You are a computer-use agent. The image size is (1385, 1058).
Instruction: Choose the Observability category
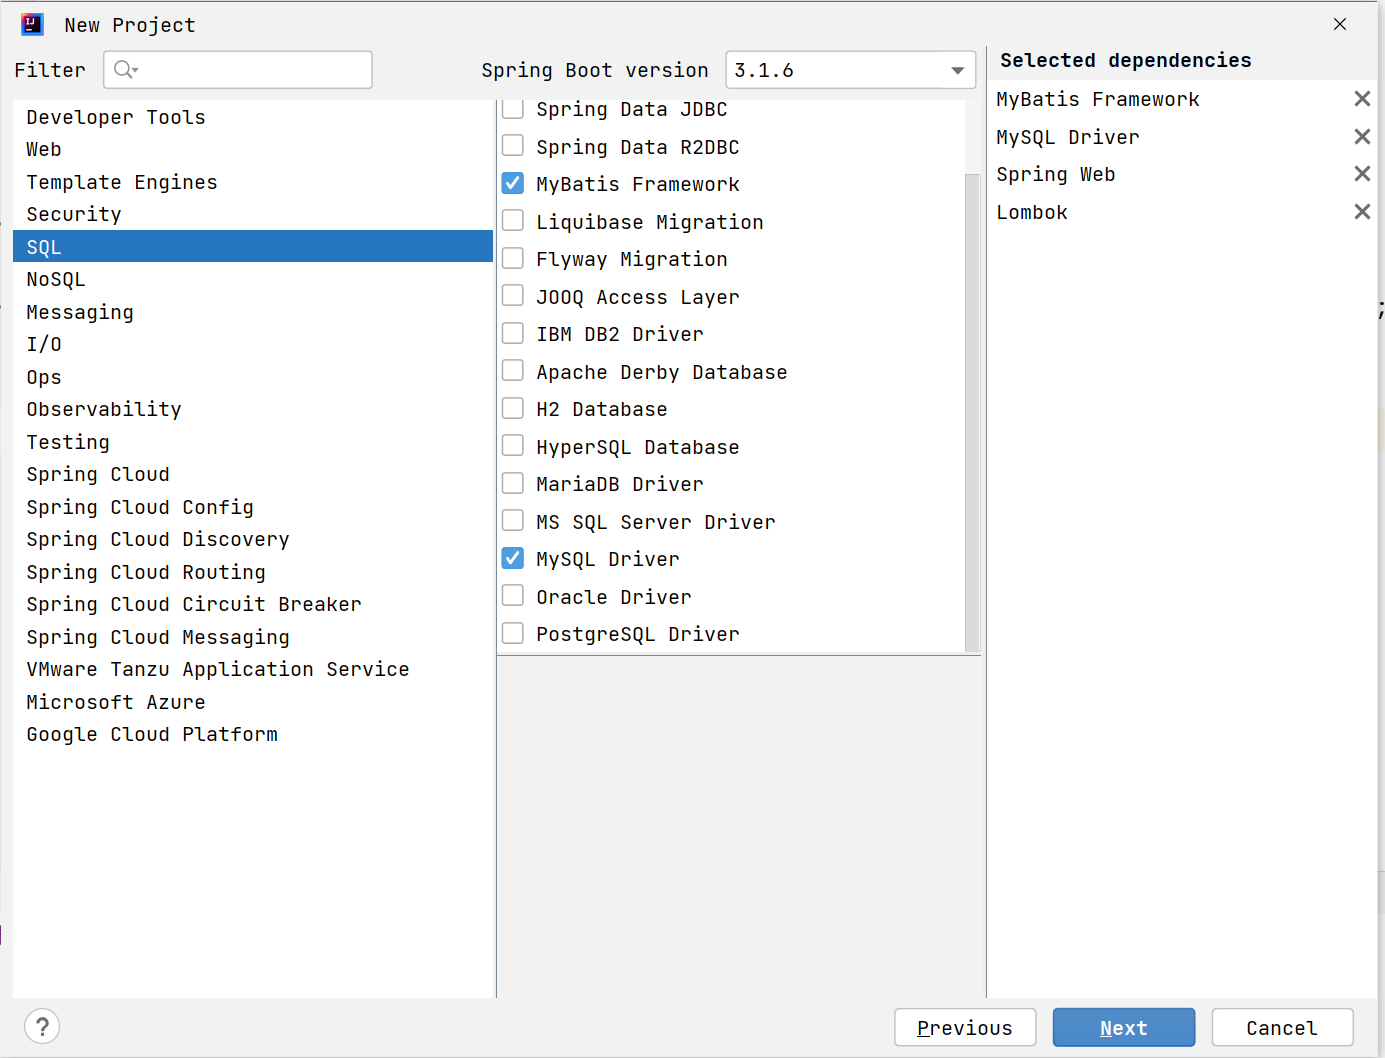coord(253,409)
